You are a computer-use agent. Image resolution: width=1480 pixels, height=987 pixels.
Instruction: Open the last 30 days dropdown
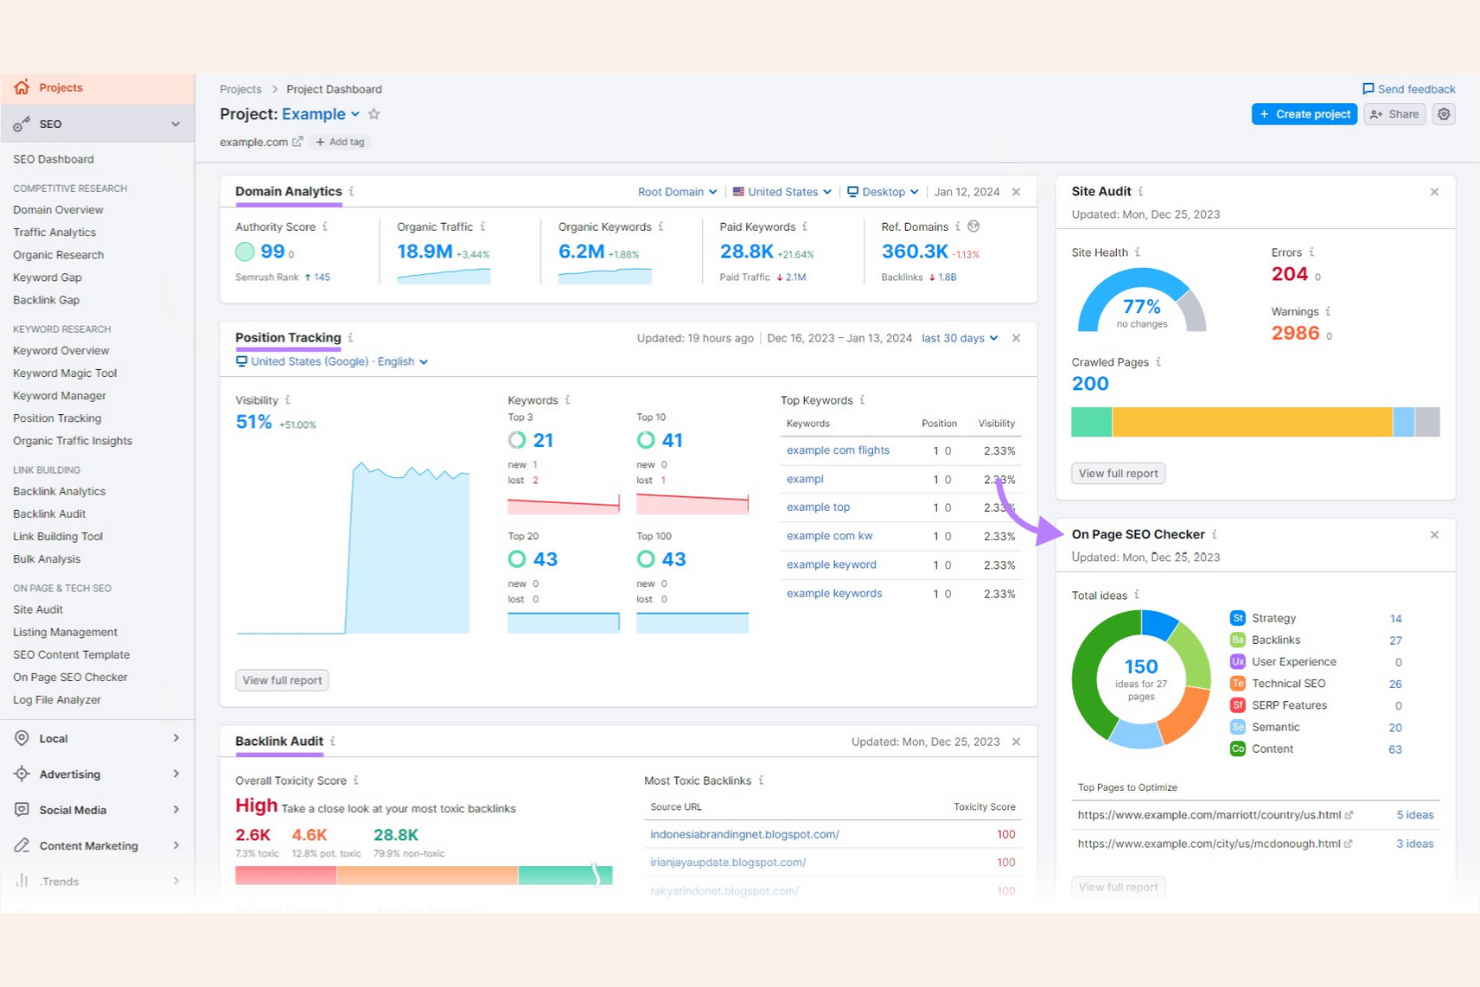(960, 338)
